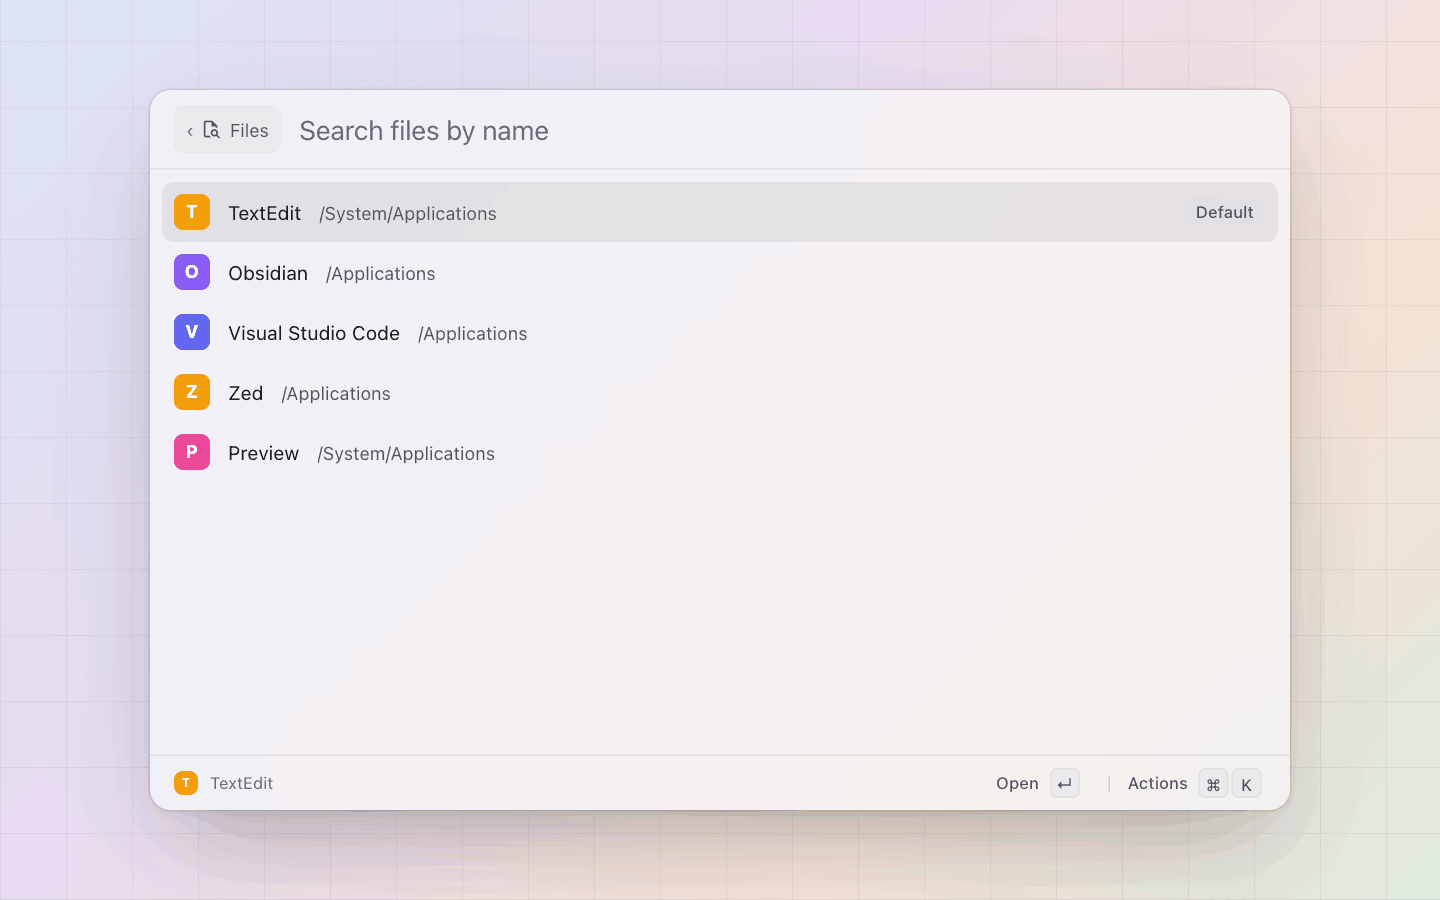Click the K key badge in footer
This screenshot has width=1440, height=900.
(1246, 784)
